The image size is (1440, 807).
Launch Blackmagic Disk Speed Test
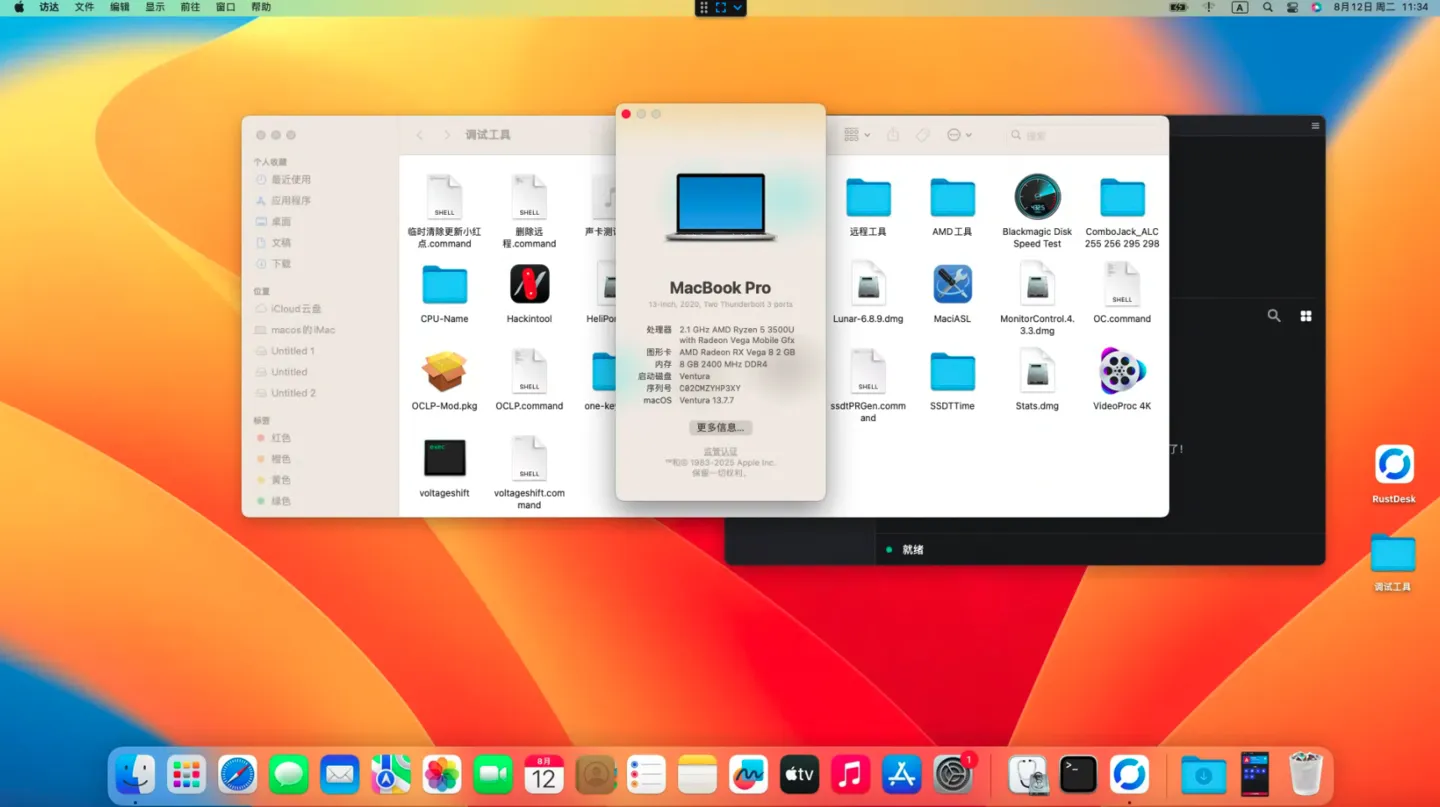pos(1037,197)
